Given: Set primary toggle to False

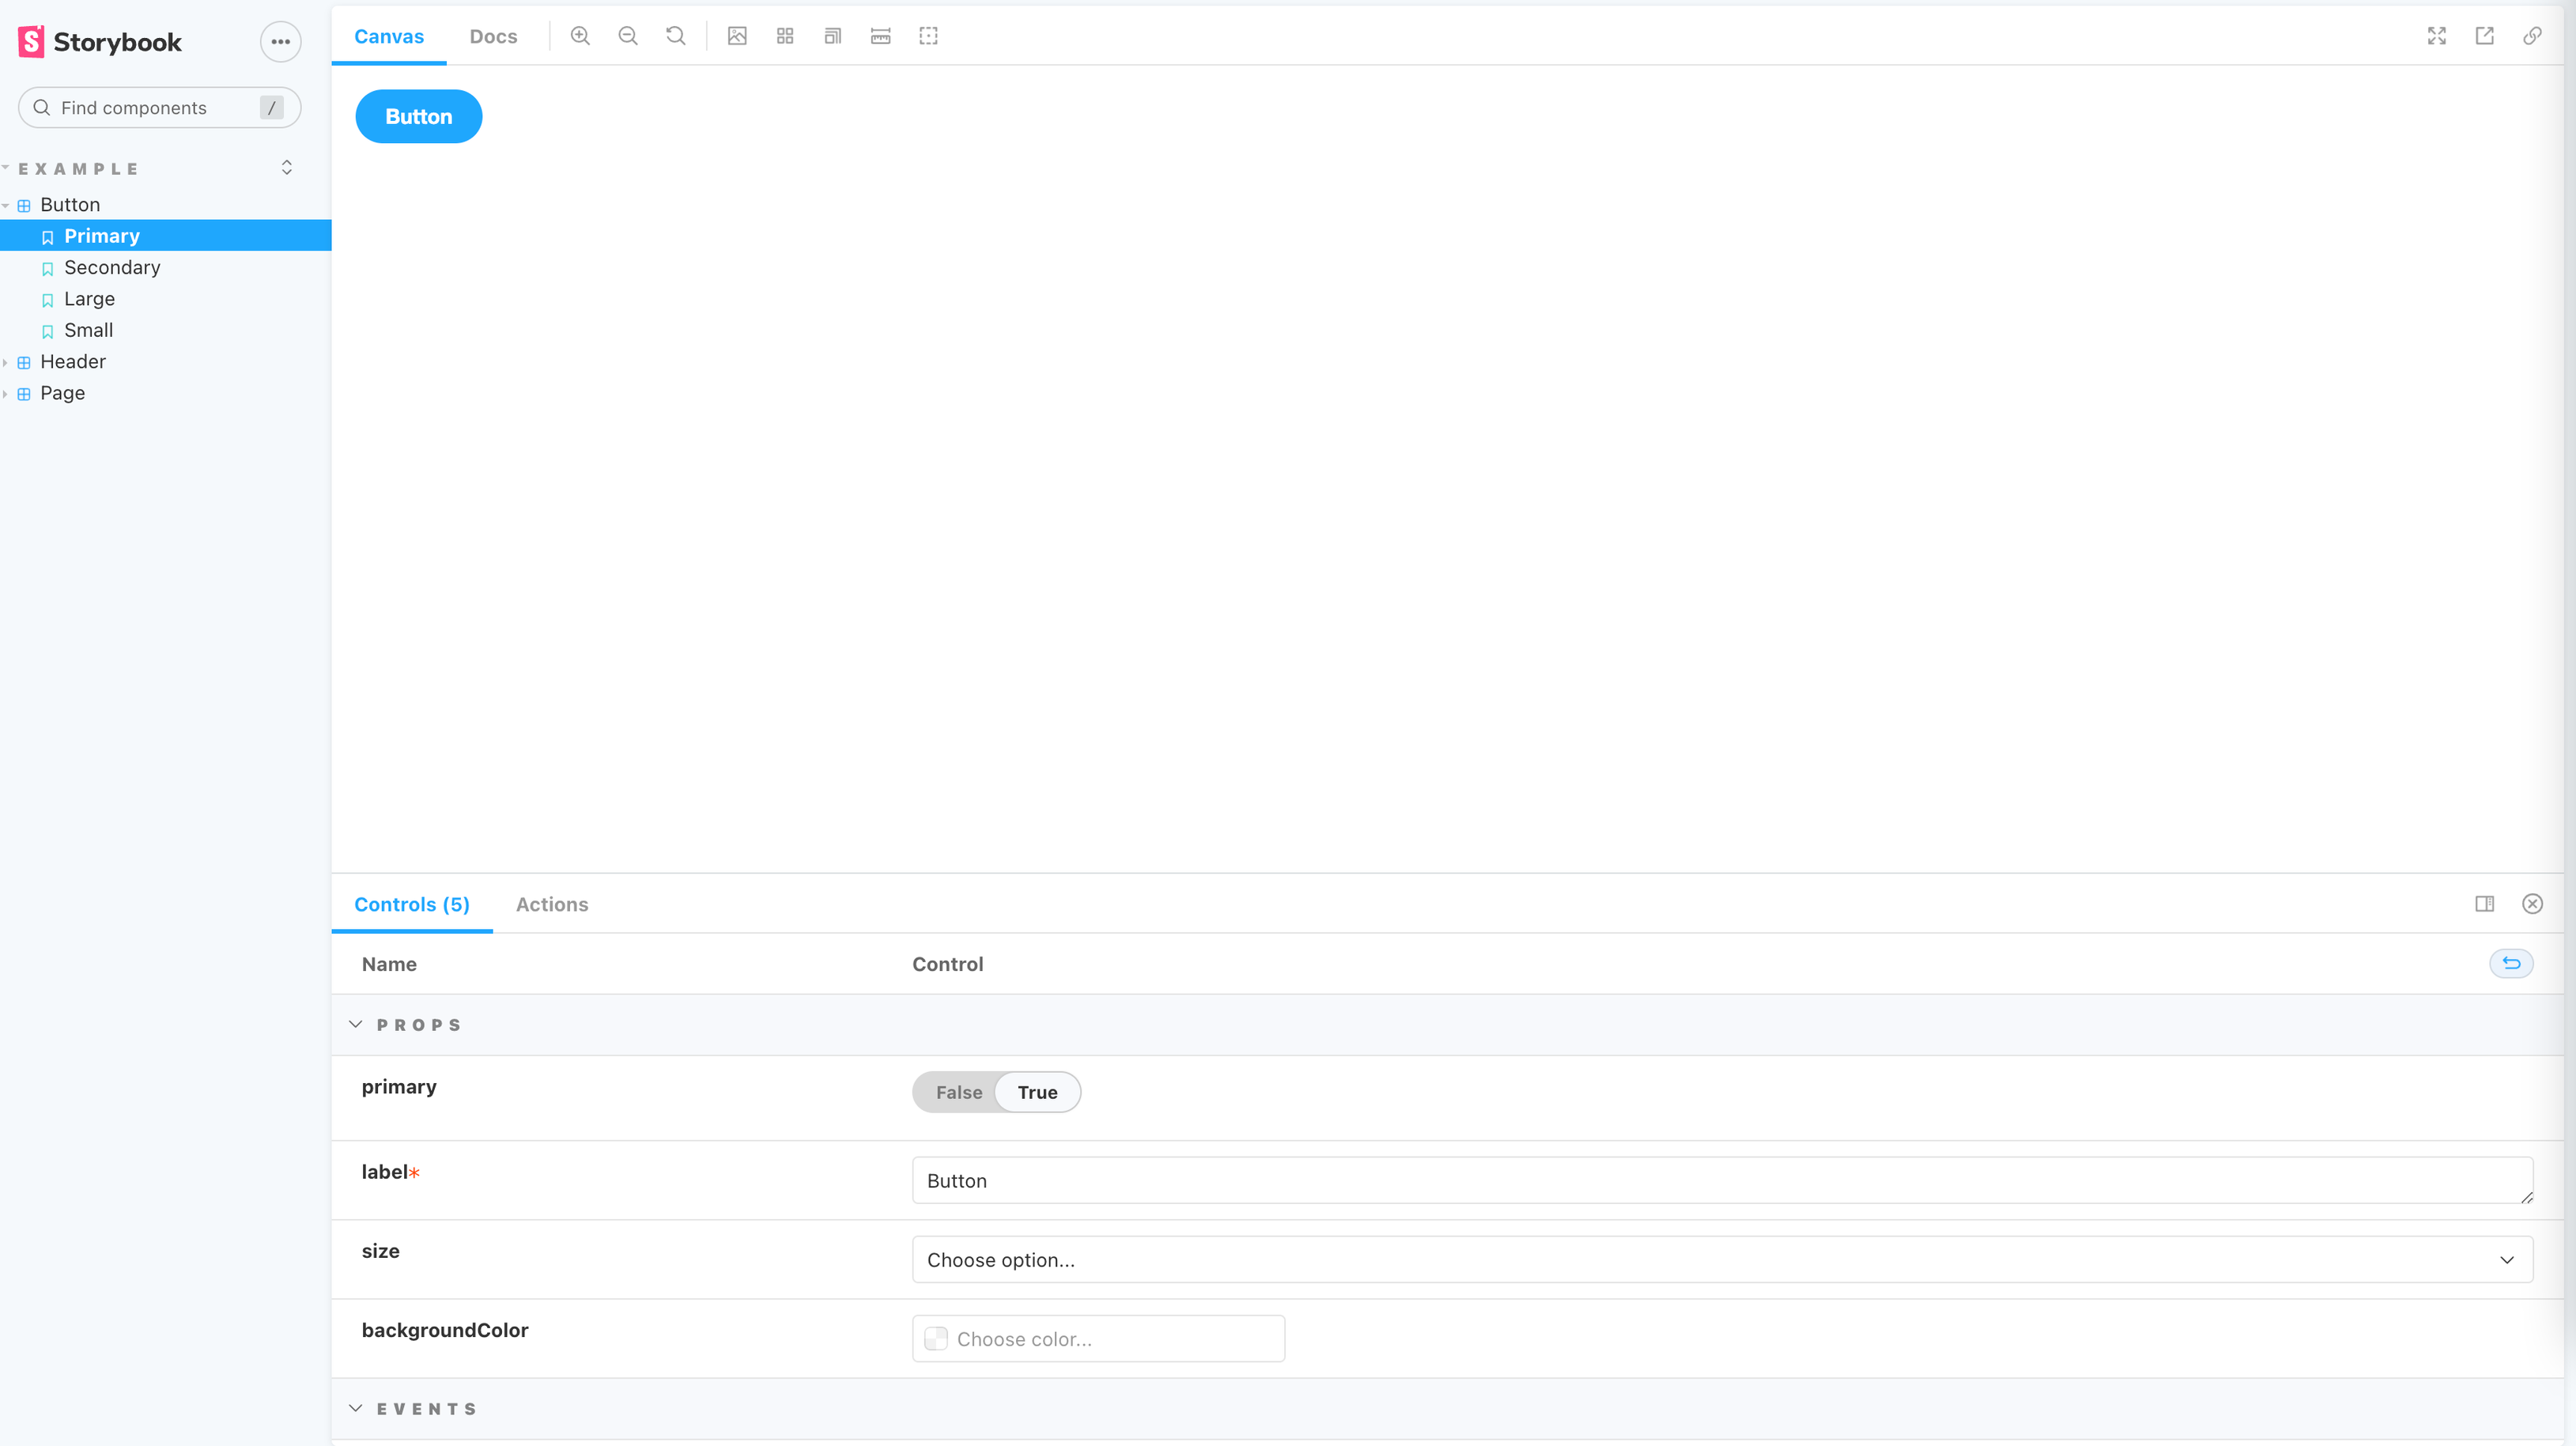Looking at the screenshot, I should click(x=958, y=1092).
